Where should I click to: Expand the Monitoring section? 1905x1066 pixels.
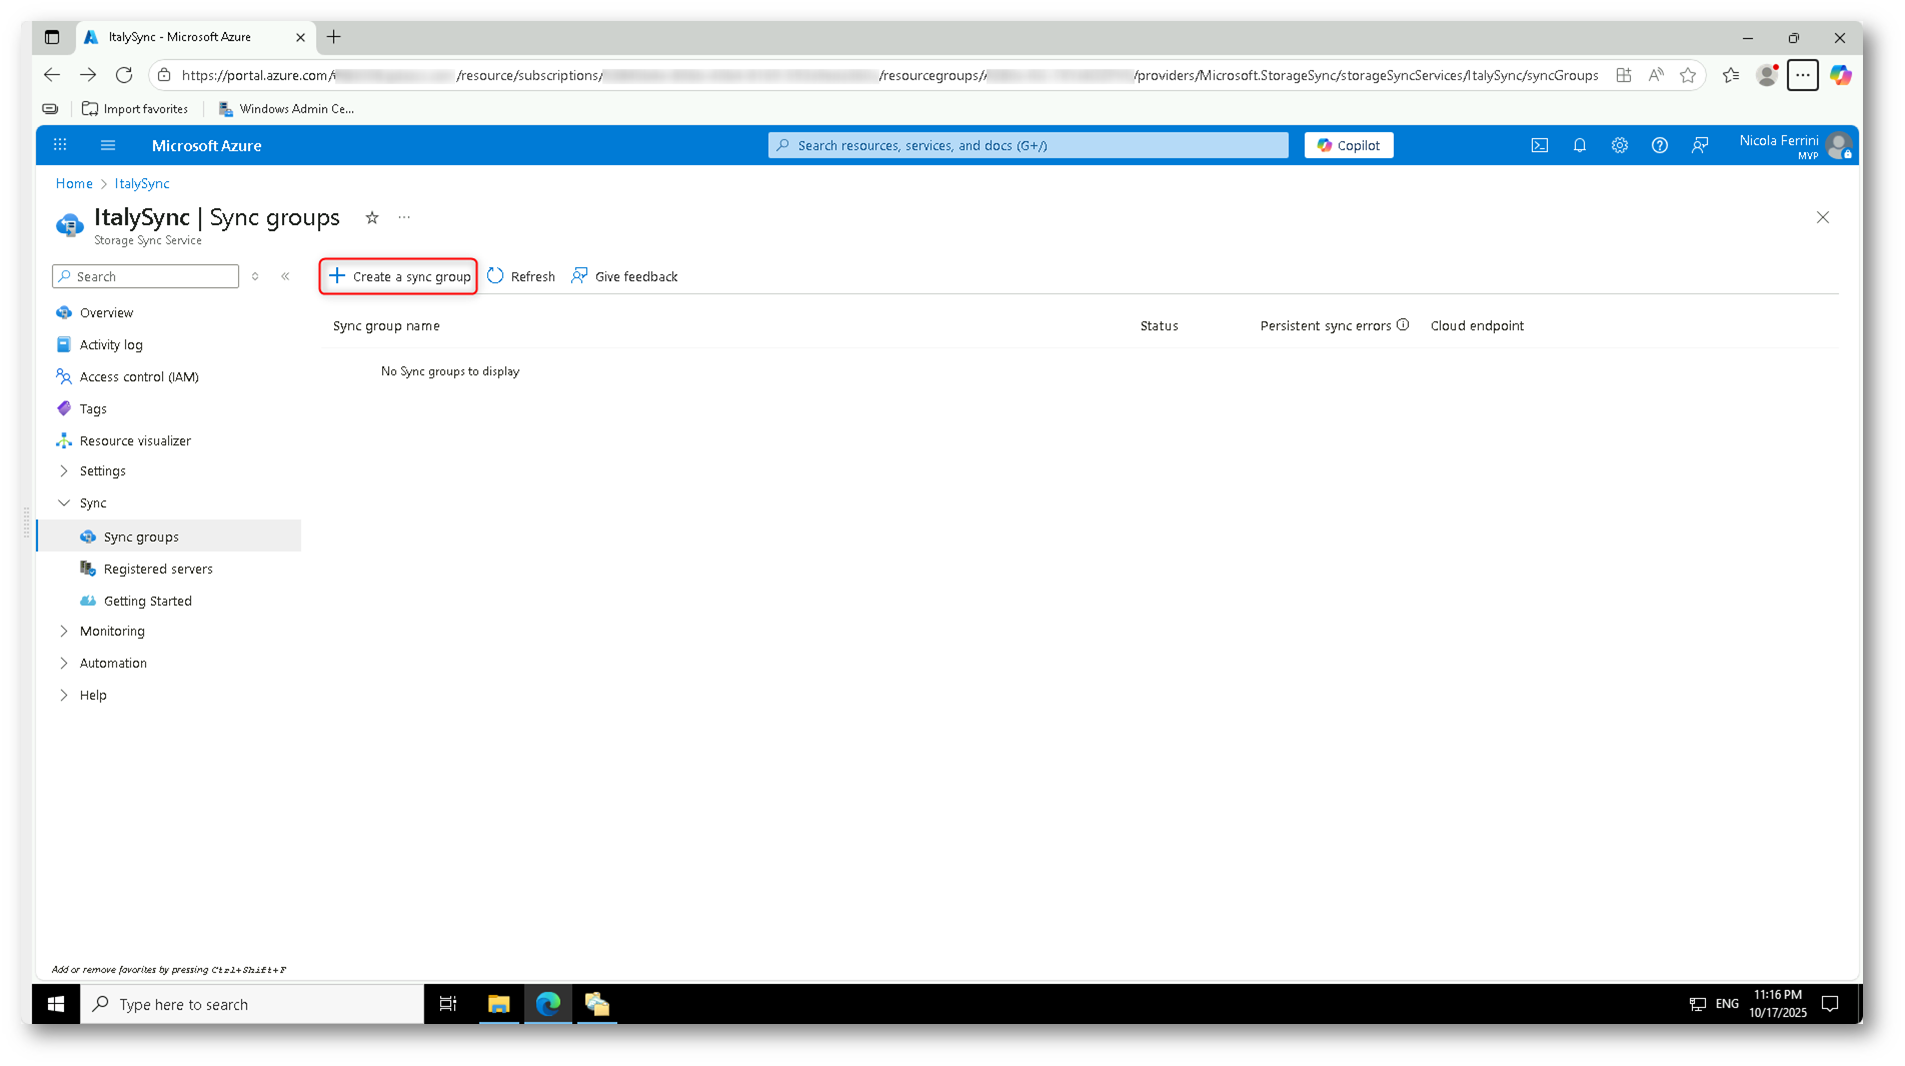pyautogui.click(x=64, y=631)
